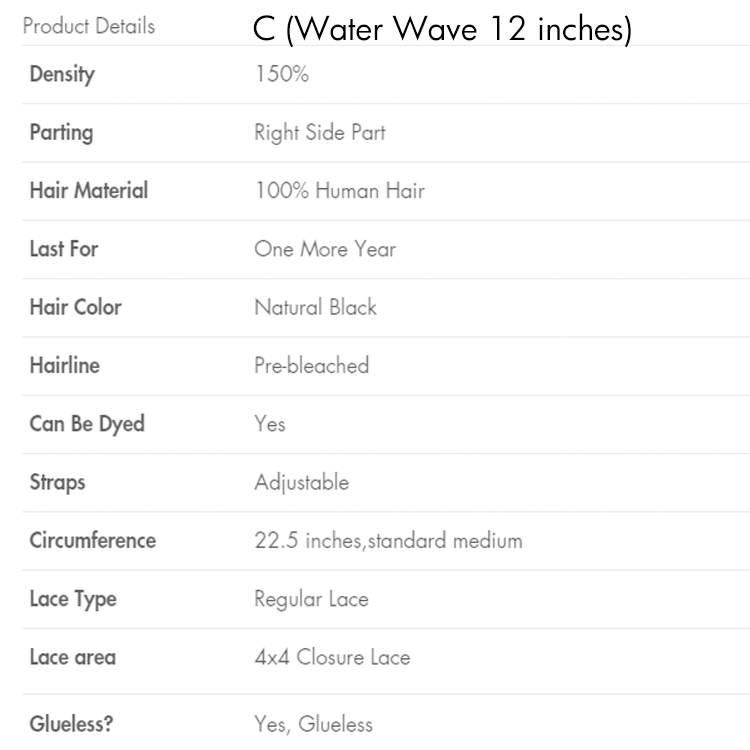The image size is (750, 750).
Task: Select the C (Water Wave 12 inches) title
Action: (x=443, y=30)
